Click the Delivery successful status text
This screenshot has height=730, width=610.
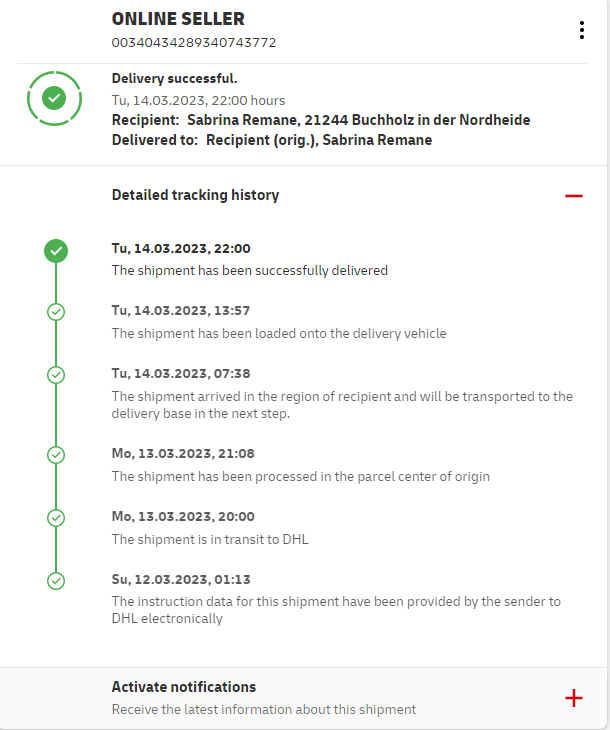[174, 78]
